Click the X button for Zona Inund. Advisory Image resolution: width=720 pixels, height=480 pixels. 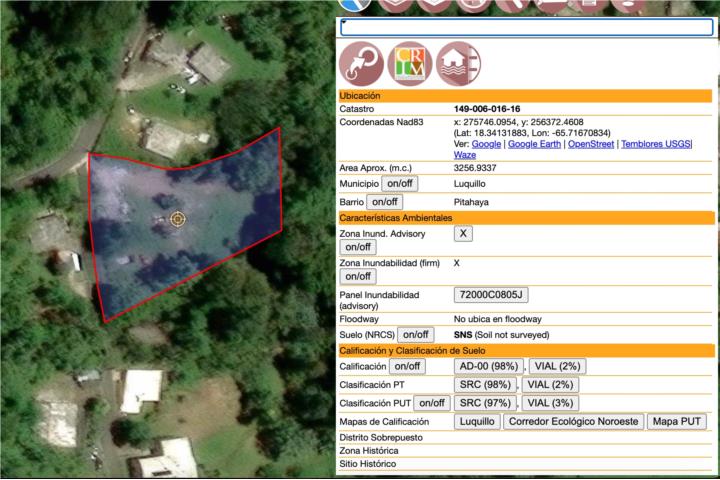coord(463,234)
